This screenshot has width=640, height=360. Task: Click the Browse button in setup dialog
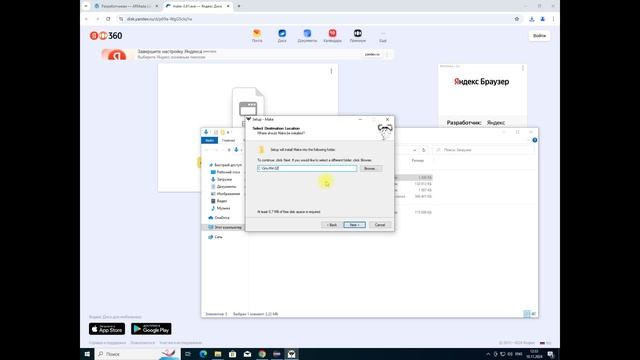tap(371, 168)
